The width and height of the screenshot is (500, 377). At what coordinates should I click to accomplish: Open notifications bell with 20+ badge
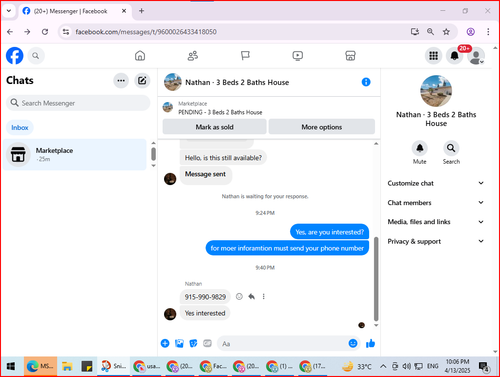[455, 56]
